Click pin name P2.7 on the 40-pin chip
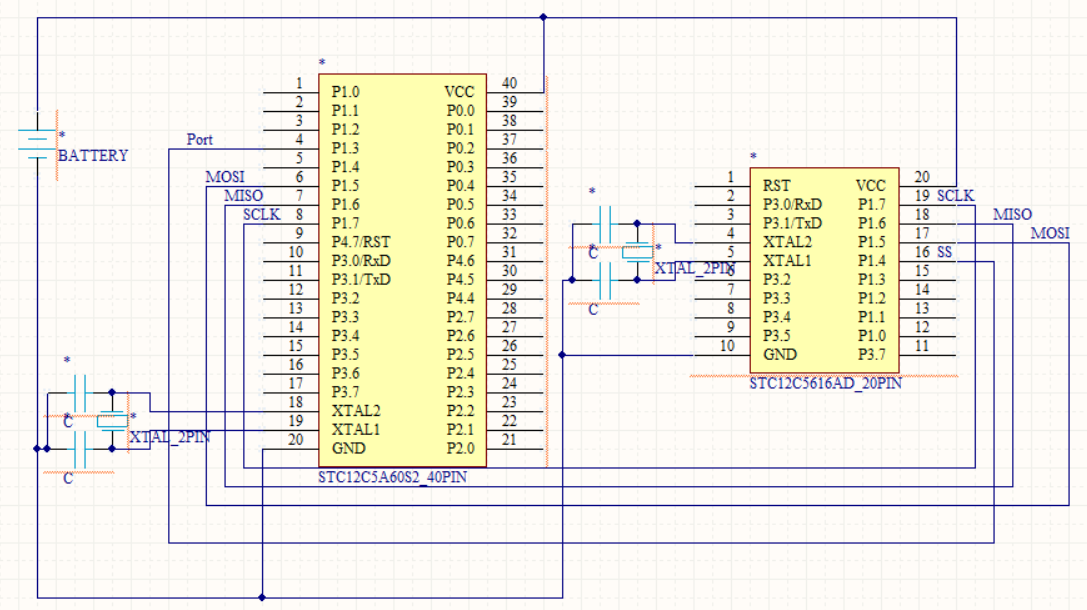This screenshot has height=610, width=1087. click(x=460, y=316)
